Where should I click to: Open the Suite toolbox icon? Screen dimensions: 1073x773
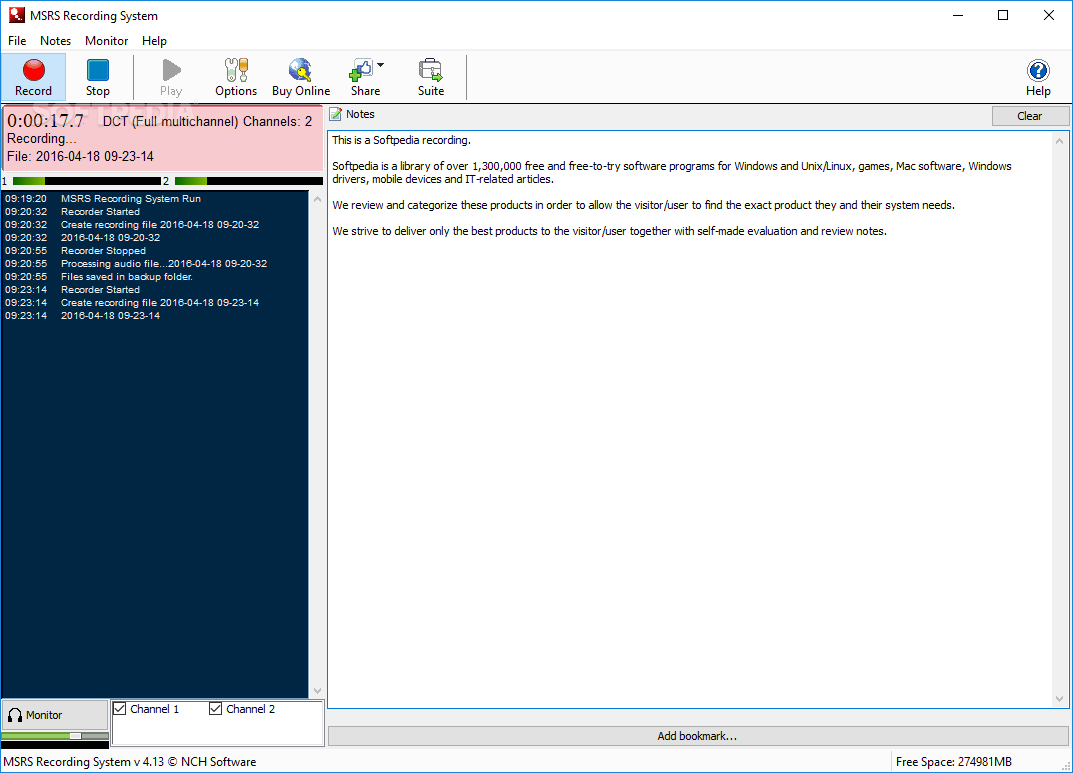431,77
